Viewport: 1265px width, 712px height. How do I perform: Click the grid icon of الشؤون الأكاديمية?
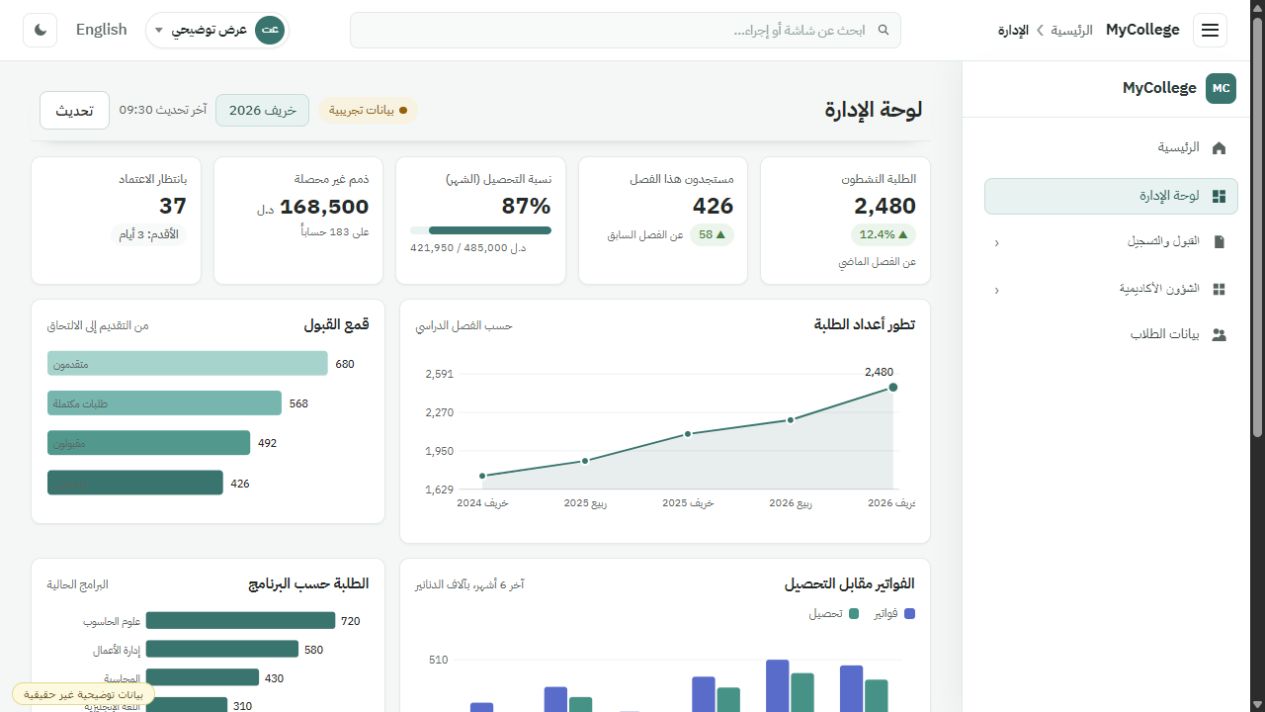click(x=1218, y=289)
